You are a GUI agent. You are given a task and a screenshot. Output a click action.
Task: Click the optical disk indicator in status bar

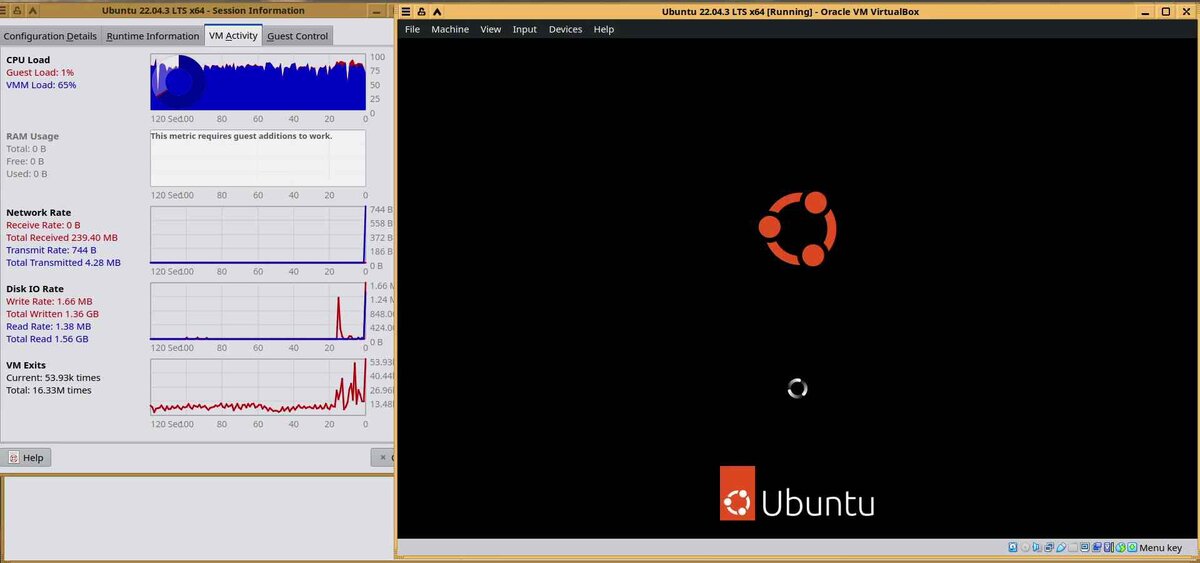[x=1025, y=547]
